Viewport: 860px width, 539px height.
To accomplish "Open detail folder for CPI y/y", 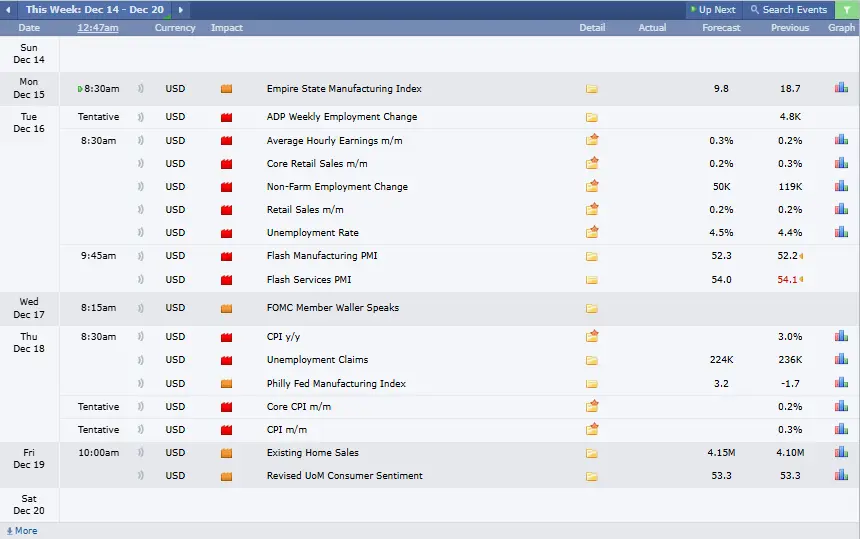I will [x=591, y=336].
